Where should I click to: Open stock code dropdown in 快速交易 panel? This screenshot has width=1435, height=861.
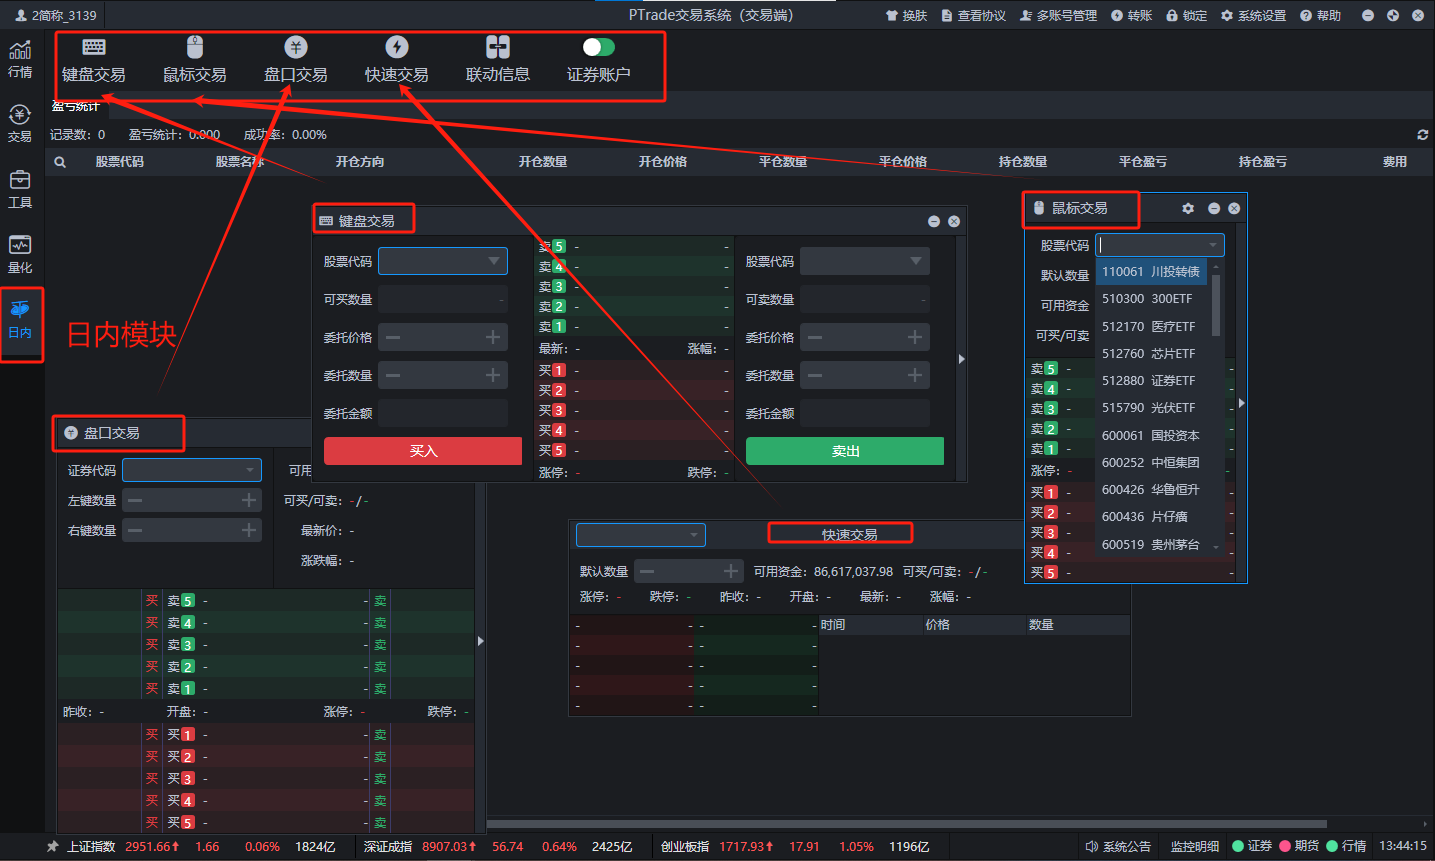pos(693,535)
